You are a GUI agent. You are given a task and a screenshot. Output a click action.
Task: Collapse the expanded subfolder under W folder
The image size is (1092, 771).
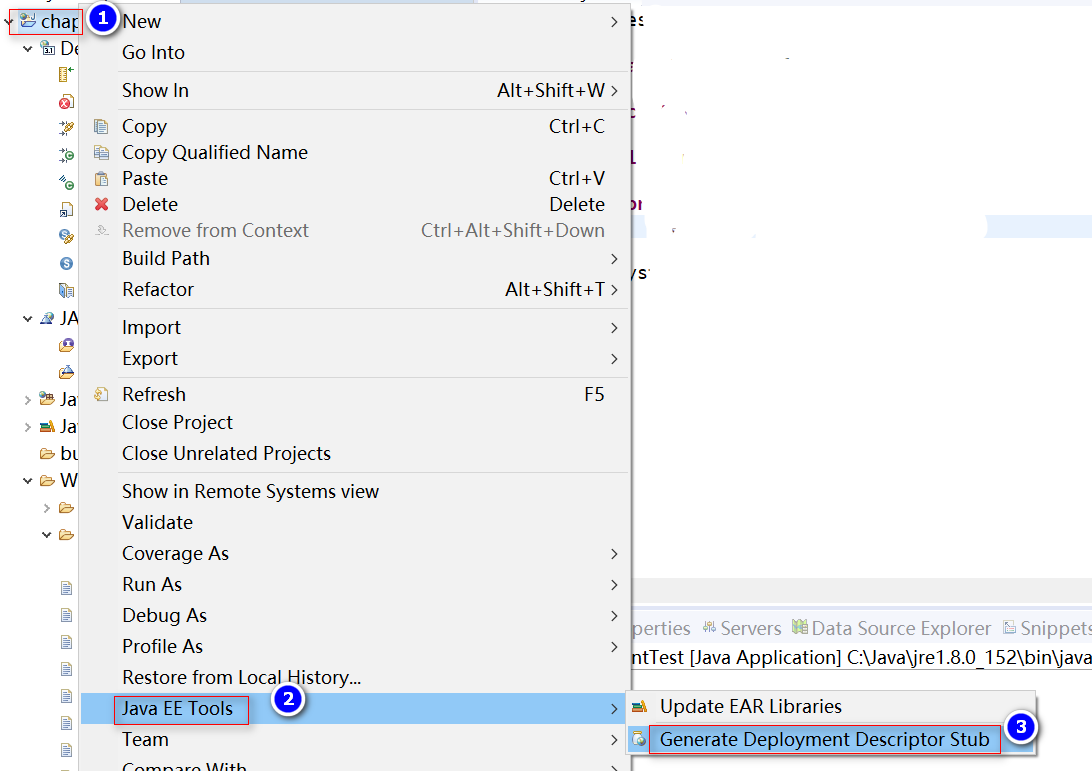(47, 535)
